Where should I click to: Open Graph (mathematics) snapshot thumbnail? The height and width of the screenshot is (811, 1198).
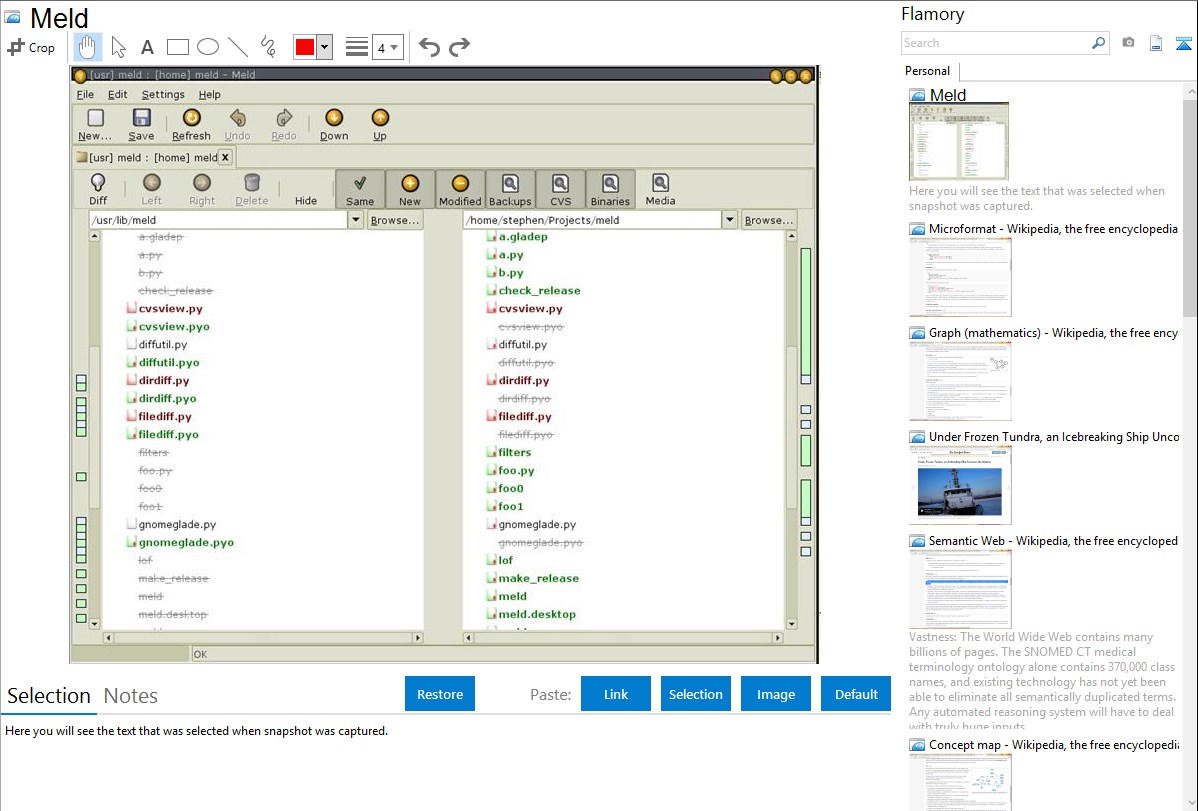coord(960,381)
